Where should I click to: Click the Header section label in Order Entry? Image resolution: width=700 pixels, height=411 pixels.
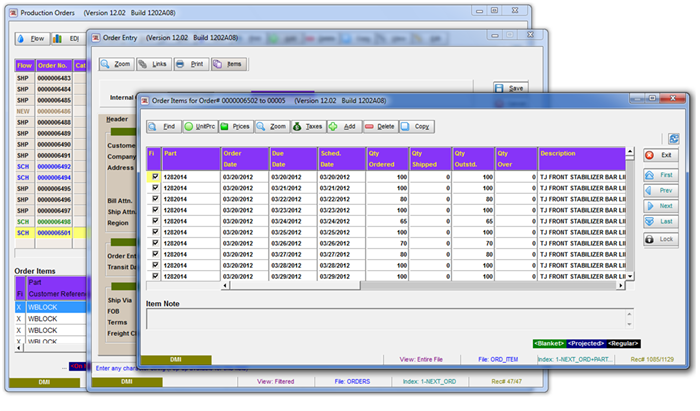click(x=117, y=119)
